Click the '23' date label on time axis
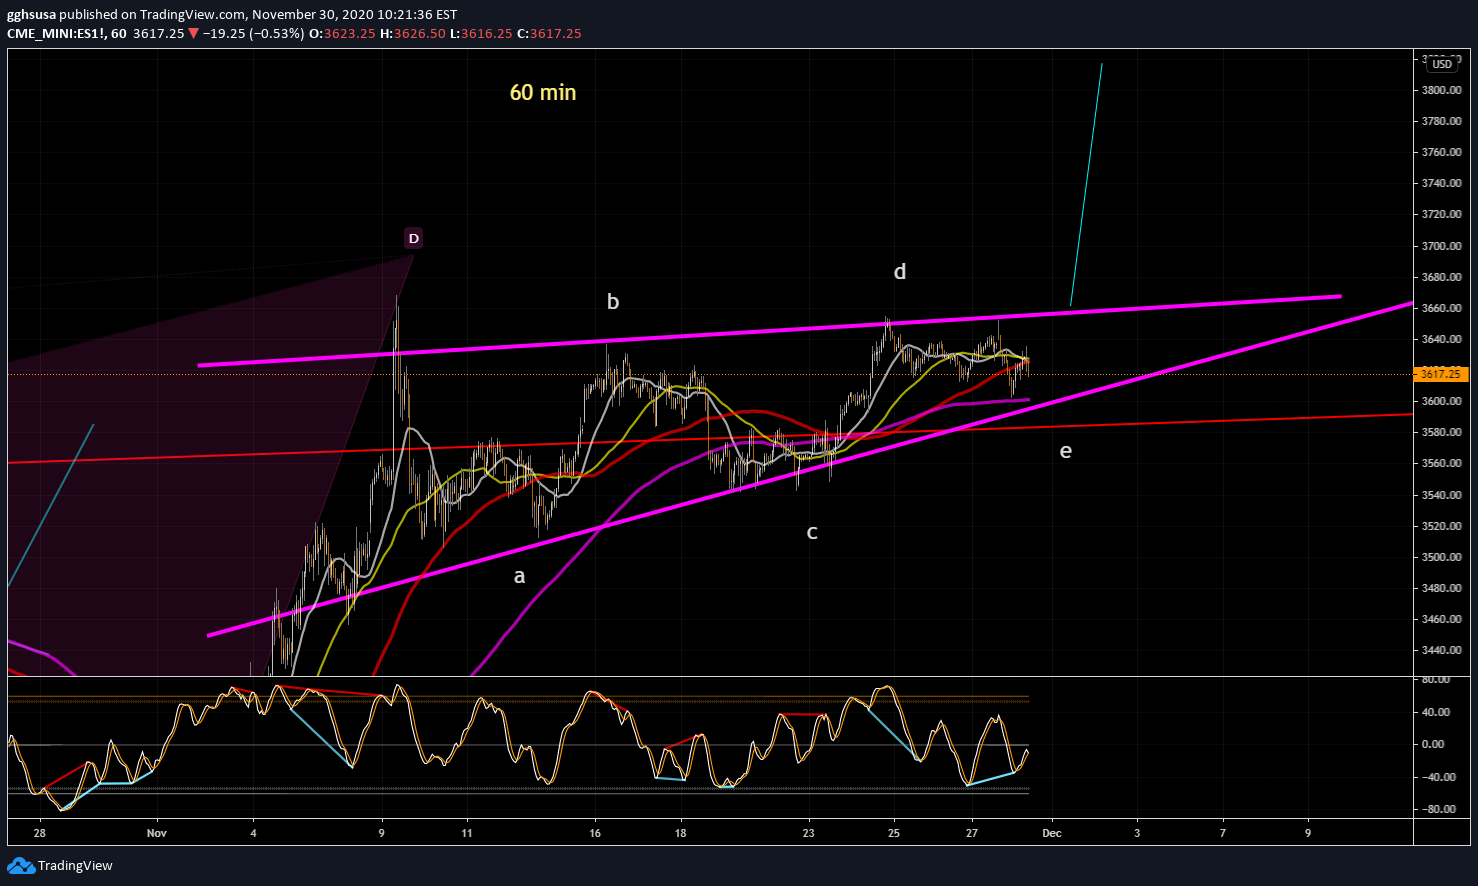Image resolution: width=1478 pixels, height=886 pixels. pyautogui.click(x=809, y=832)
